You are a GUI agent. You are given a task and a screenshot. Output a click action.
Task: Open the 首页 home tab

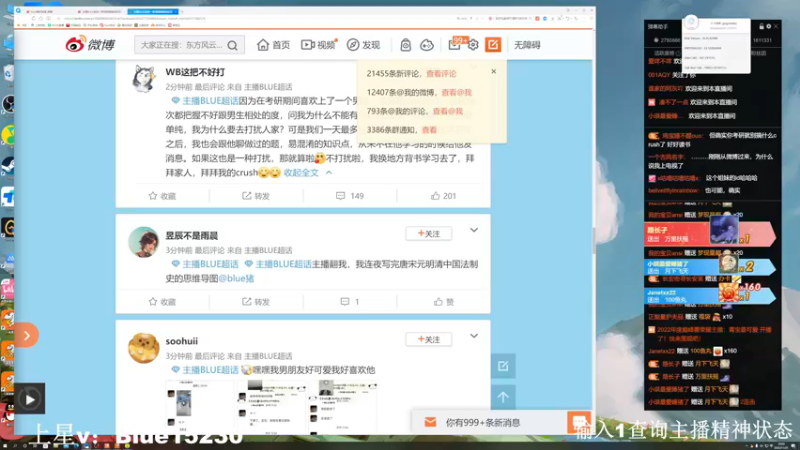[x=273, y=45]
